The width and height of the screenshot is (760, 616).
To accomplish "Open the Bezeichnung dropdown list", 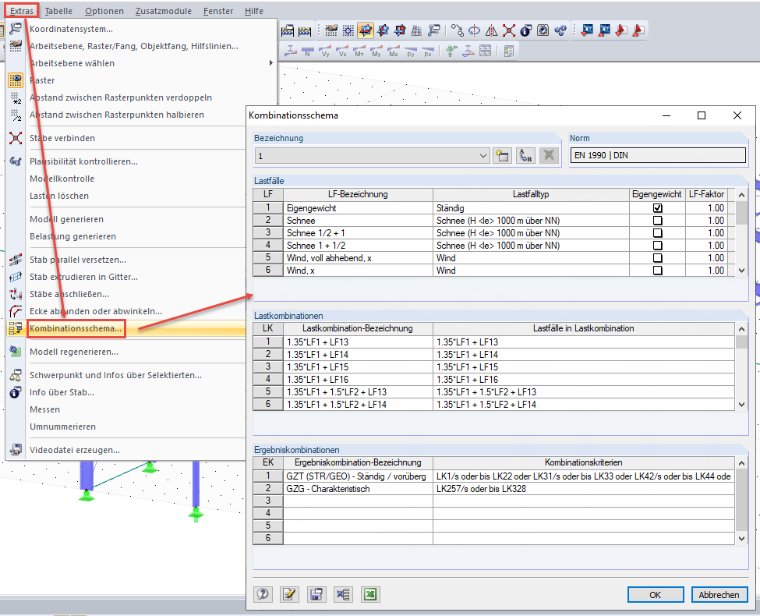I will [x=483, y=156].
